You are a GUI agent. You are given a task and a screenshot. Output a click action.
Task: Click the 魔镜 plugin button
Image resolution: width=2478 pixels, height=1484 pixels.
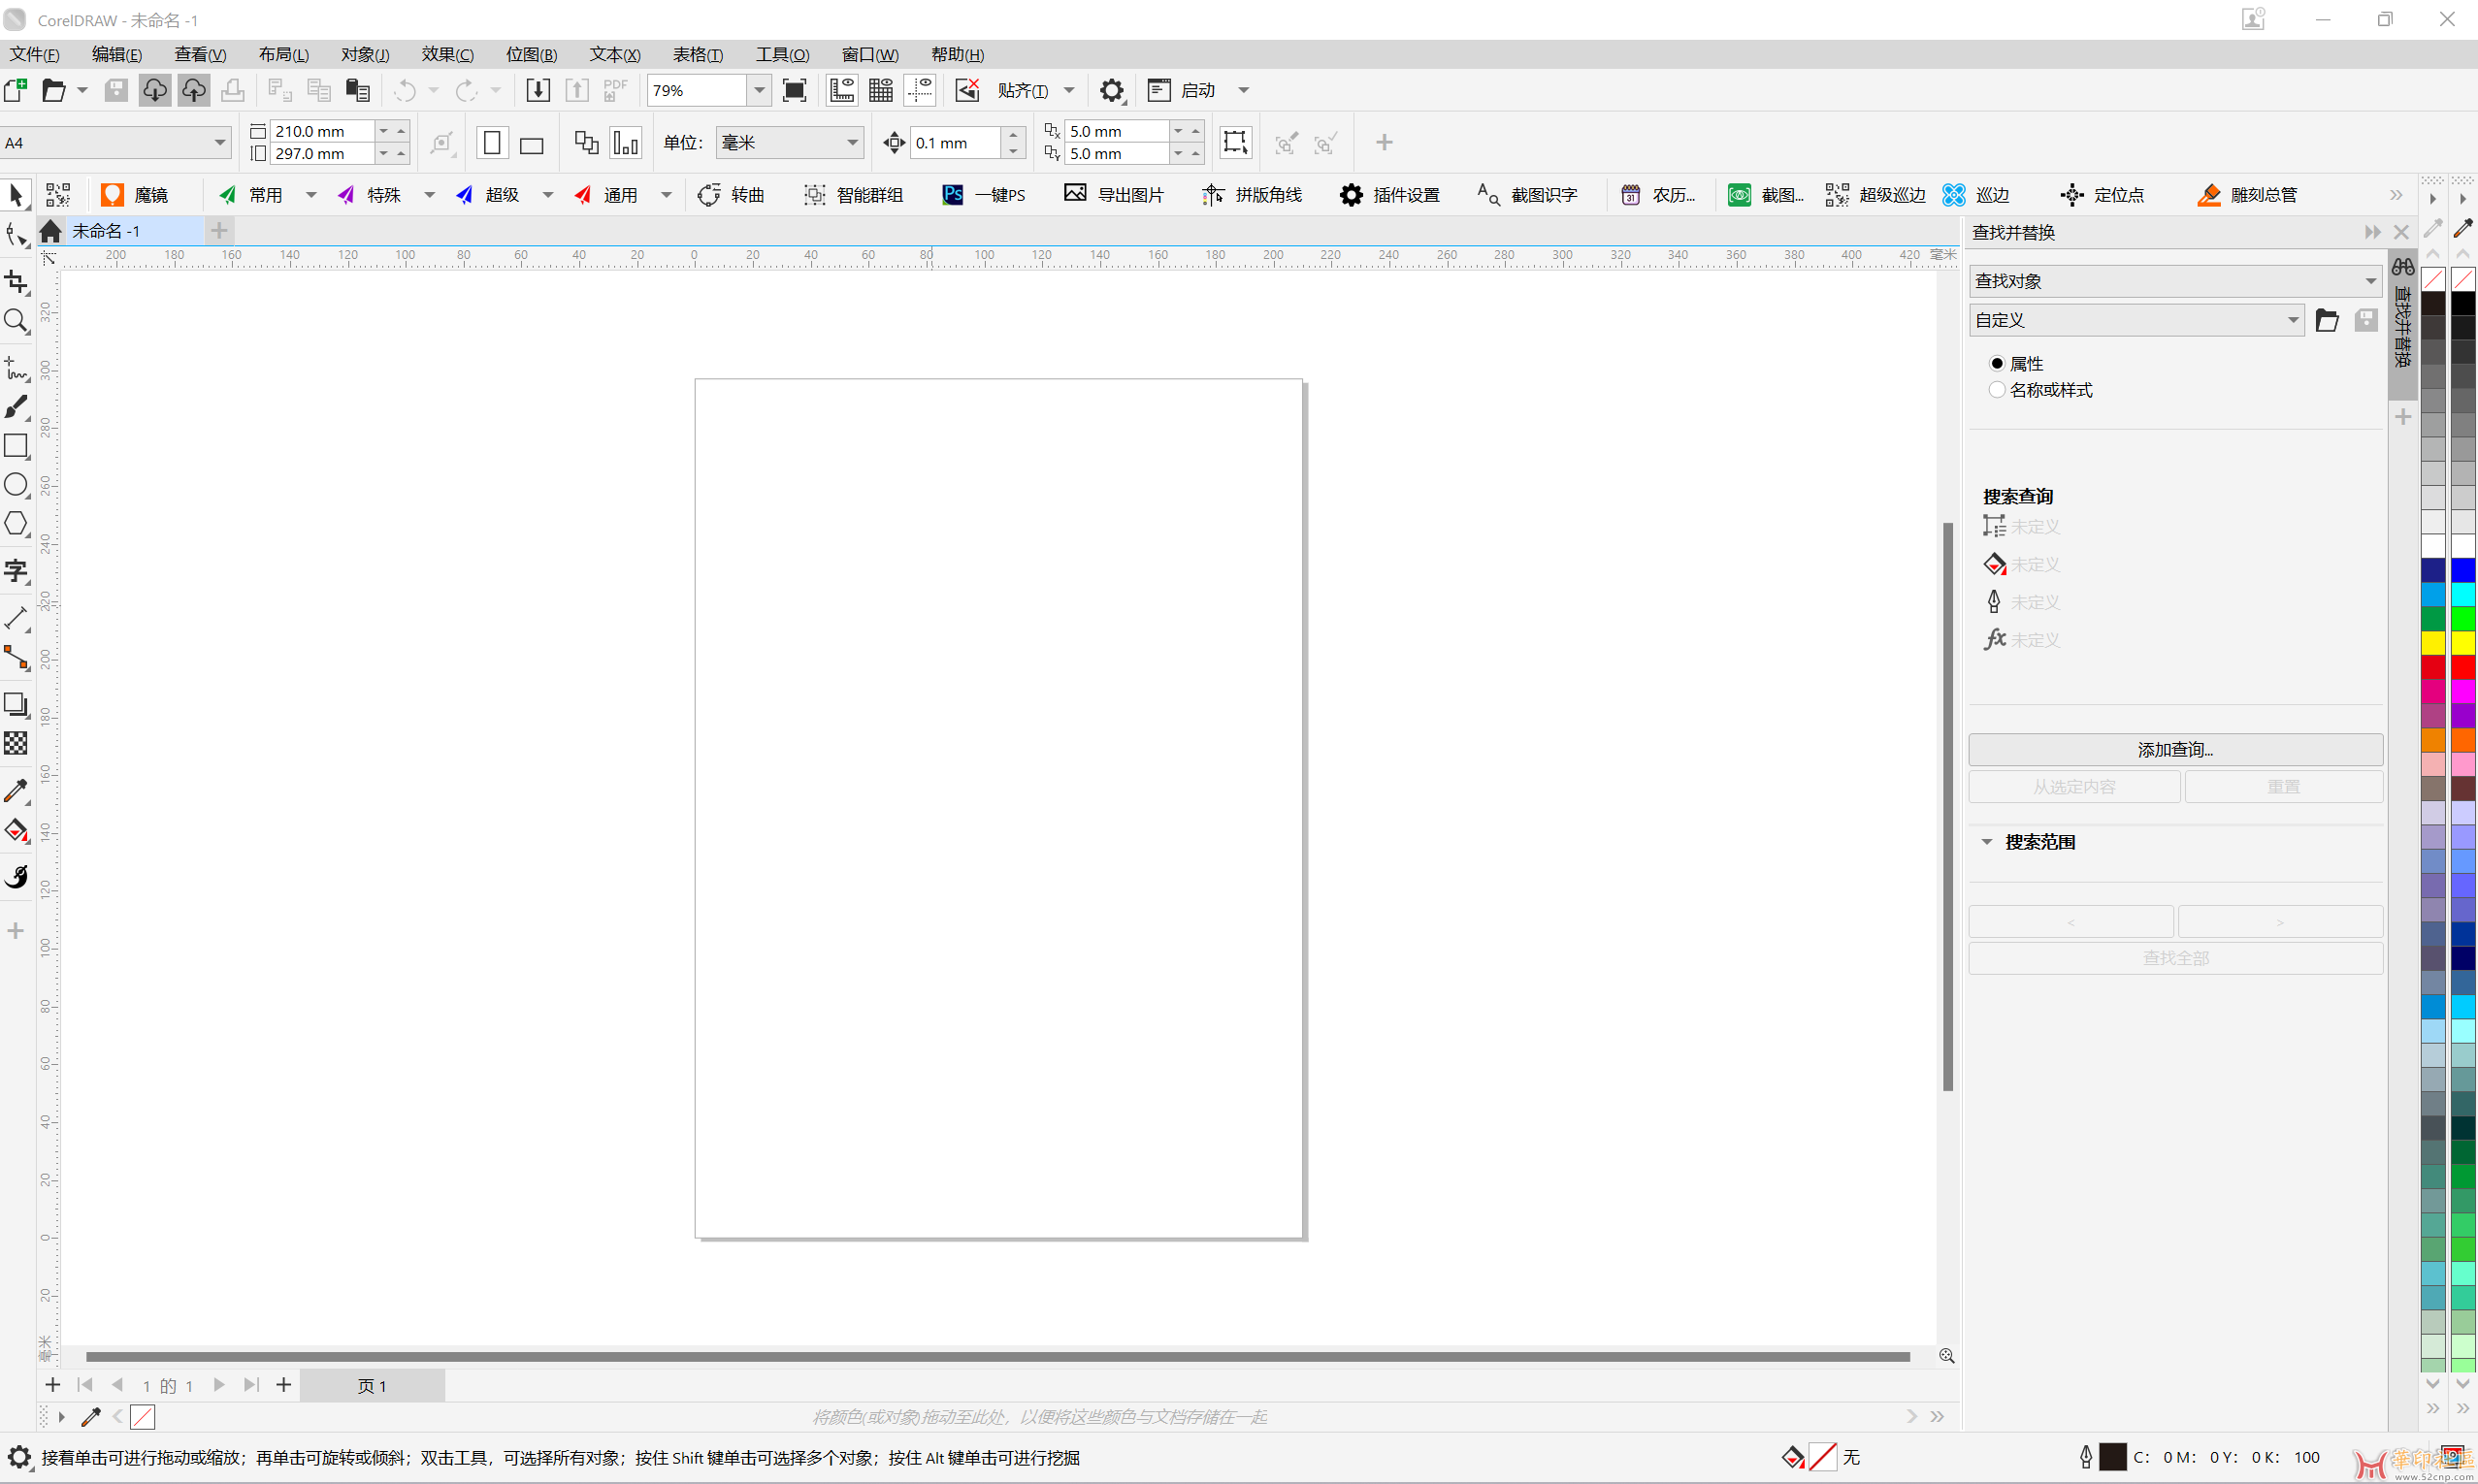coord(135,195)
